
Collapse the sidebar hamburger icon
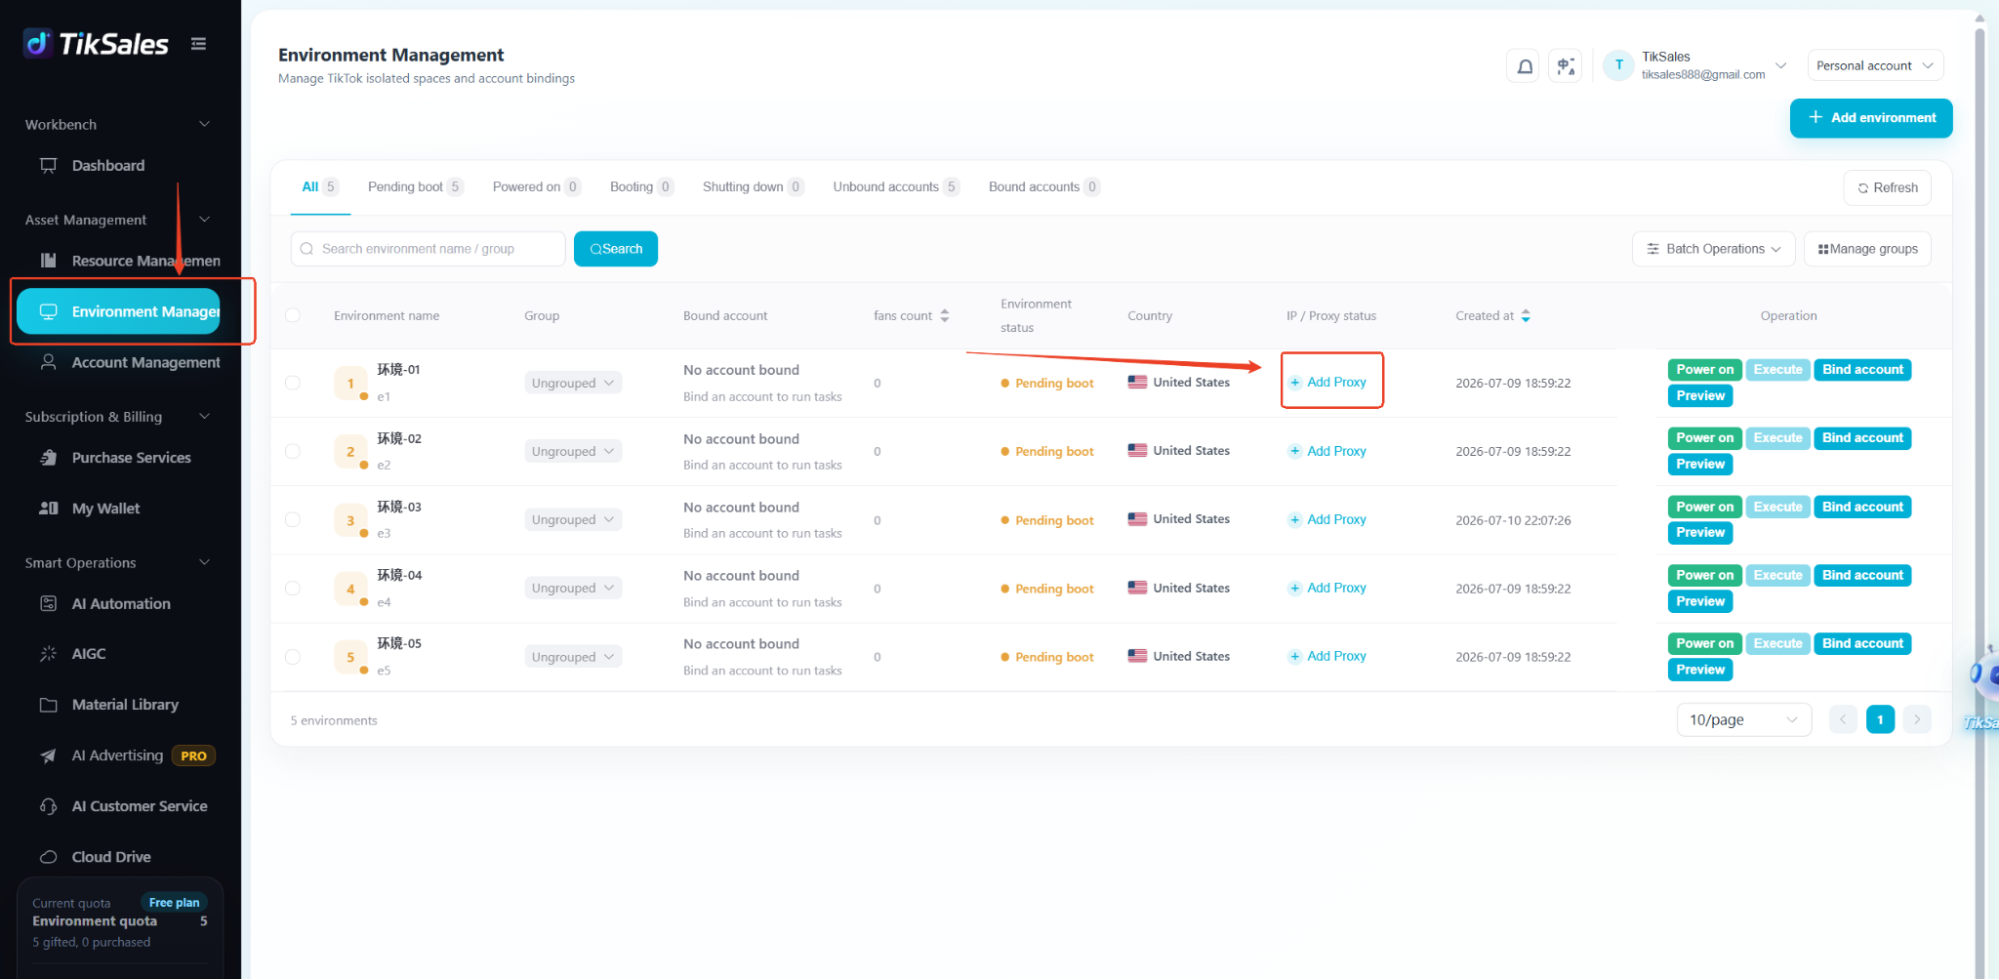(199, 44)
